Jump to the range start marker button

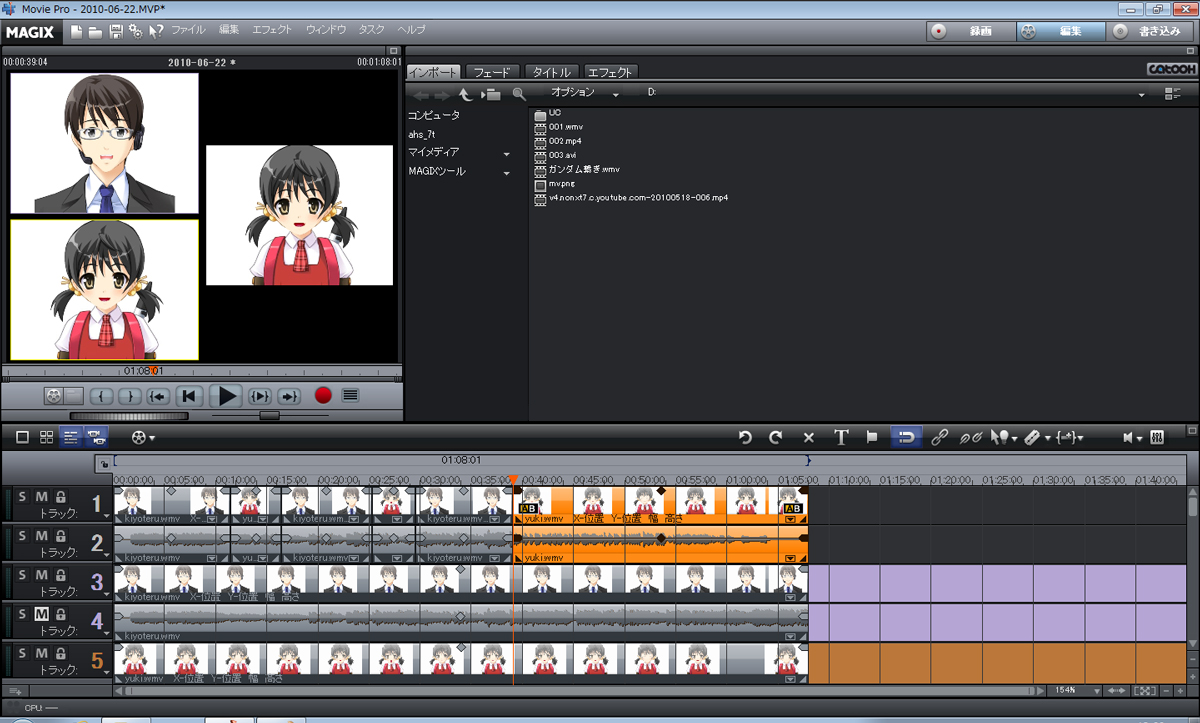(x=158, y=396)
